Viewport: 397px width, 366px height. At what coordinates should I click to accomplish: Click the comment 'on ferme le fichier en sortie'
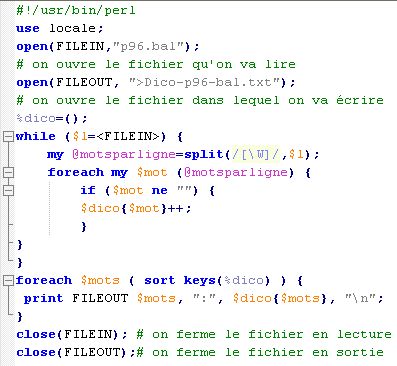(x=268, y=352)
